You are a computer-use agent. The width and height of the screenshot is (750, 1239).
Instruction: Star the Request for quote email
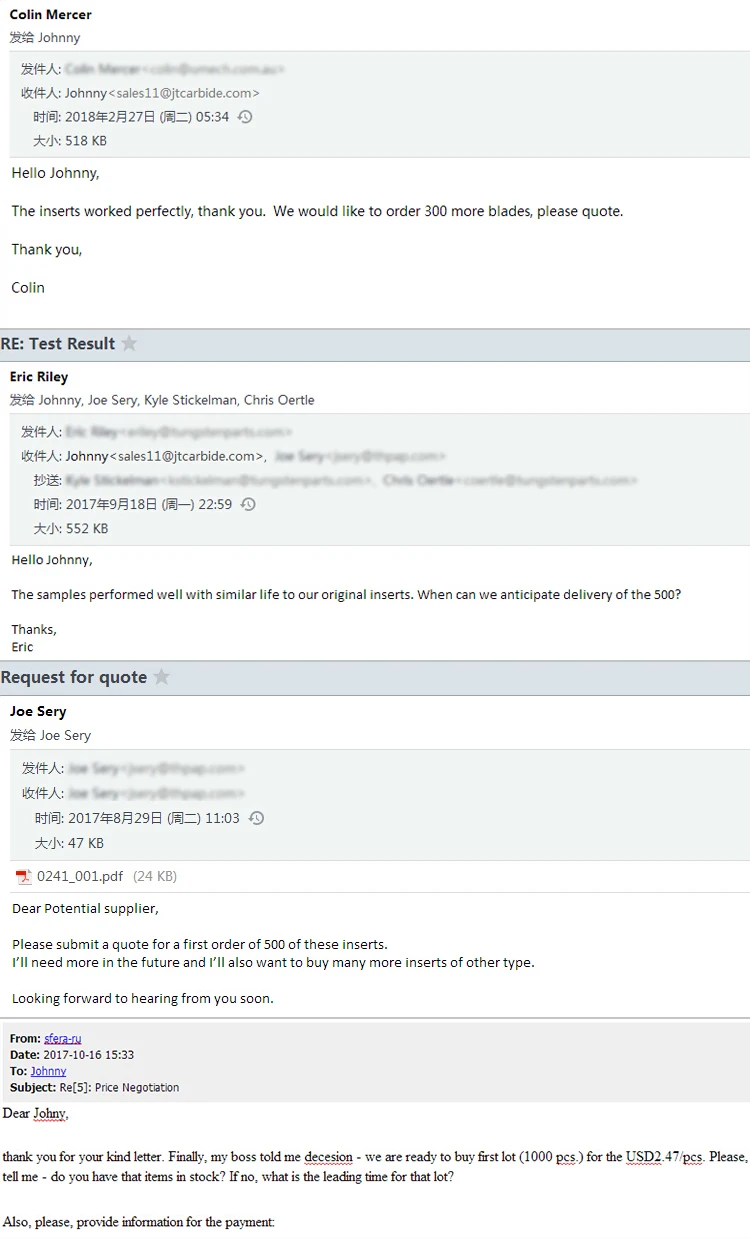pos(162,678)
